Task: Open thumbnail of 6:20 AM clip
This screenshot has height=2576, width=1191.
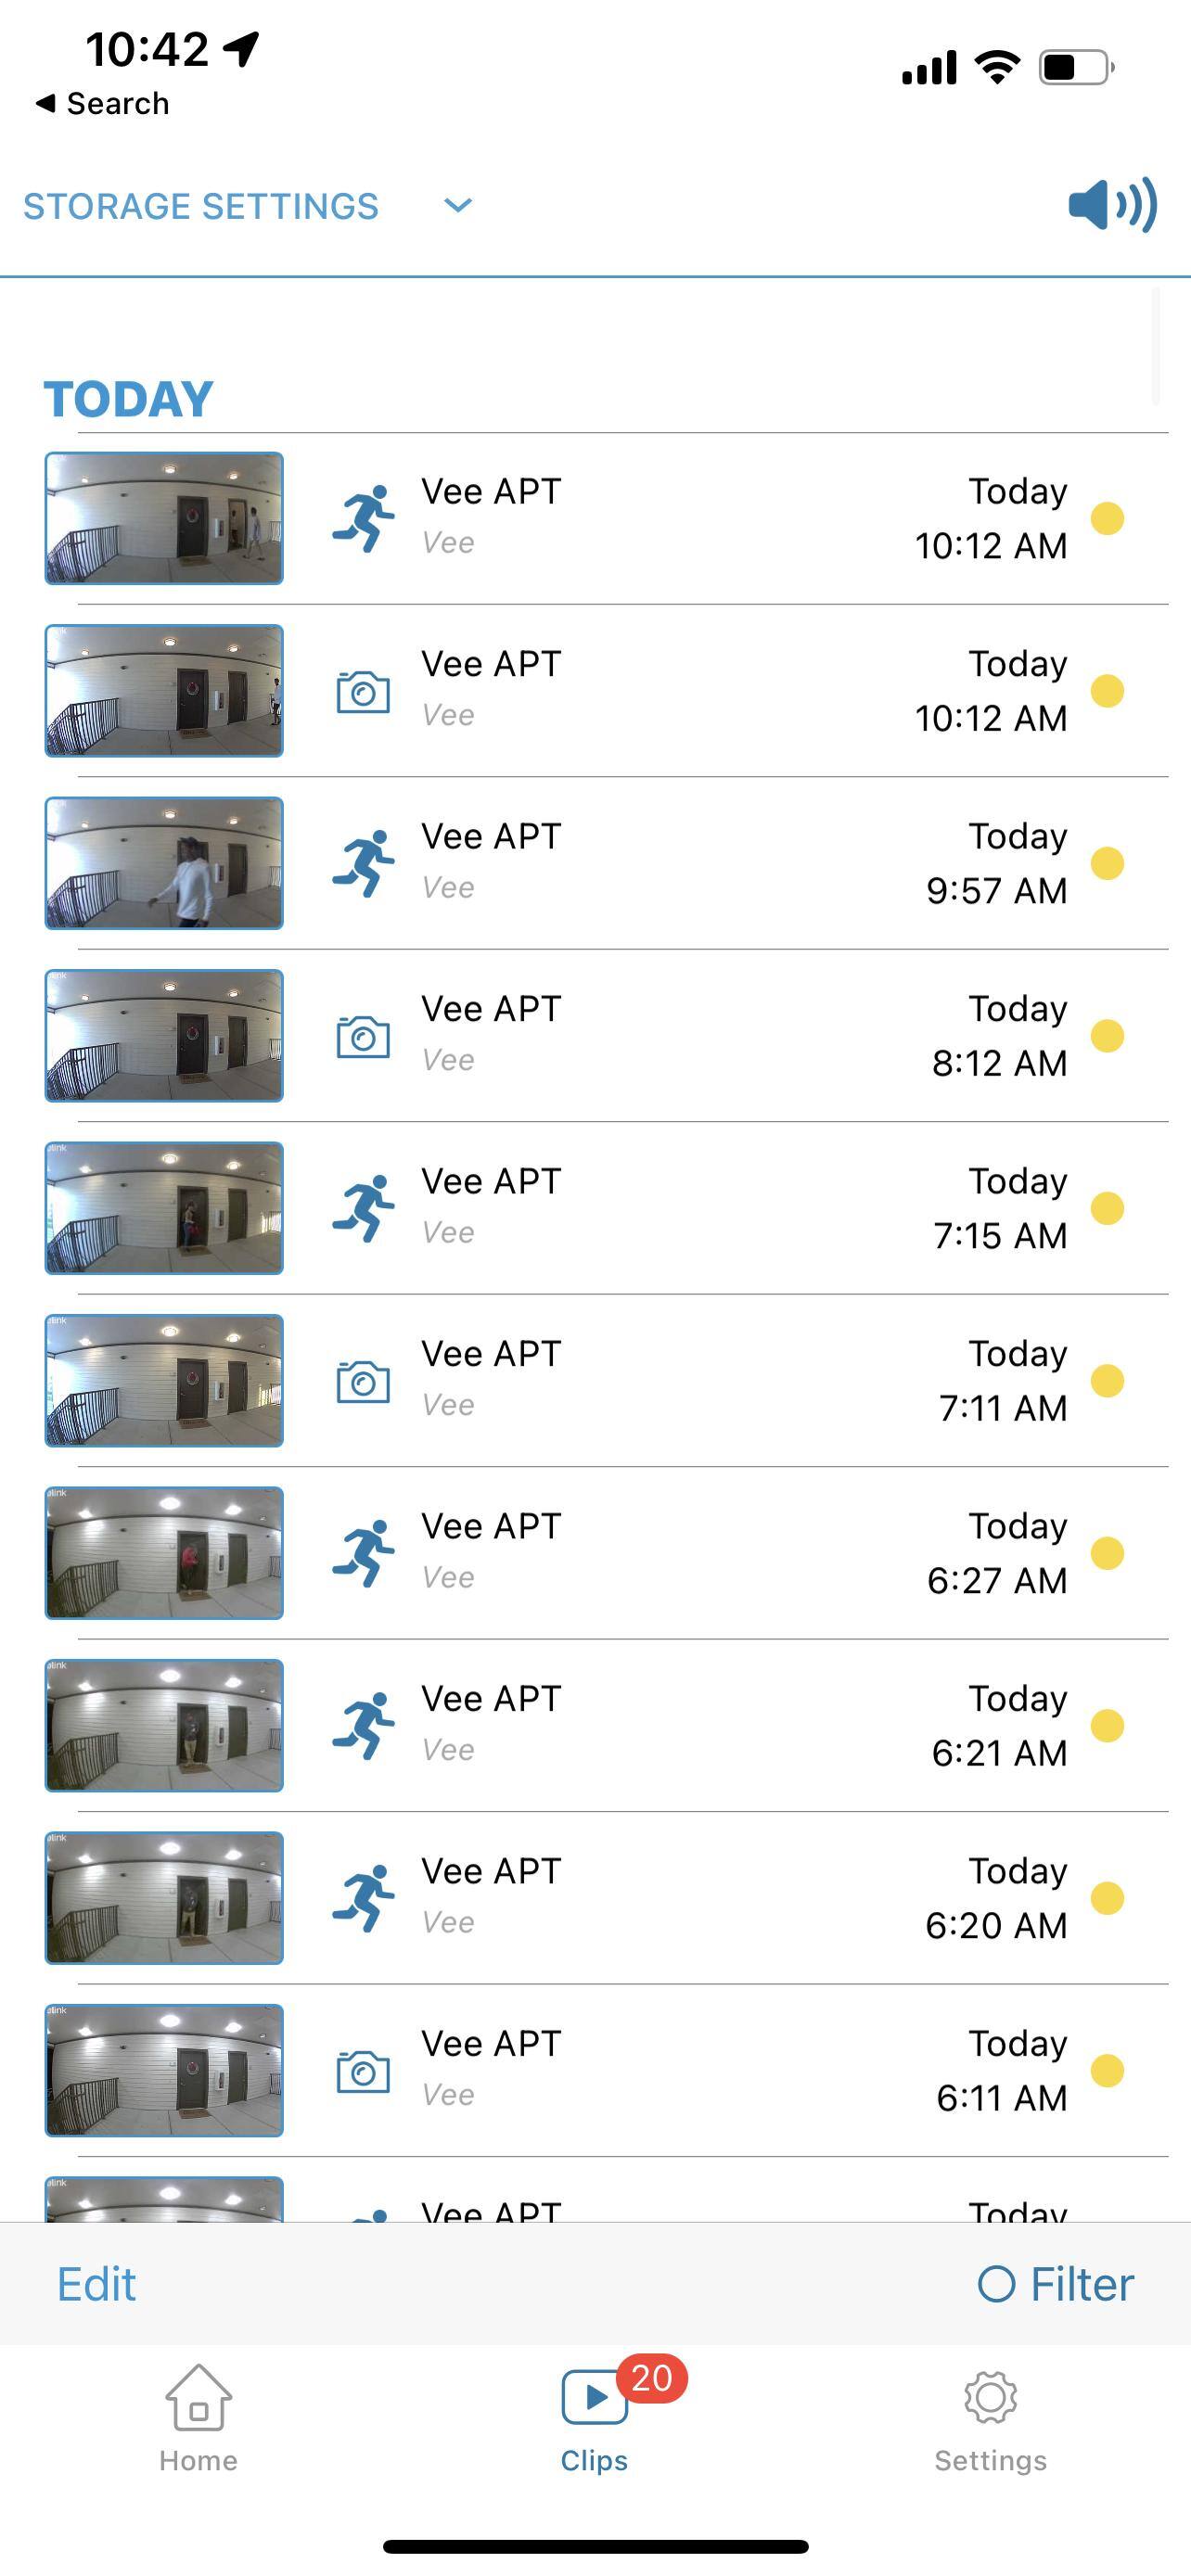Action: click(164, 1898)
